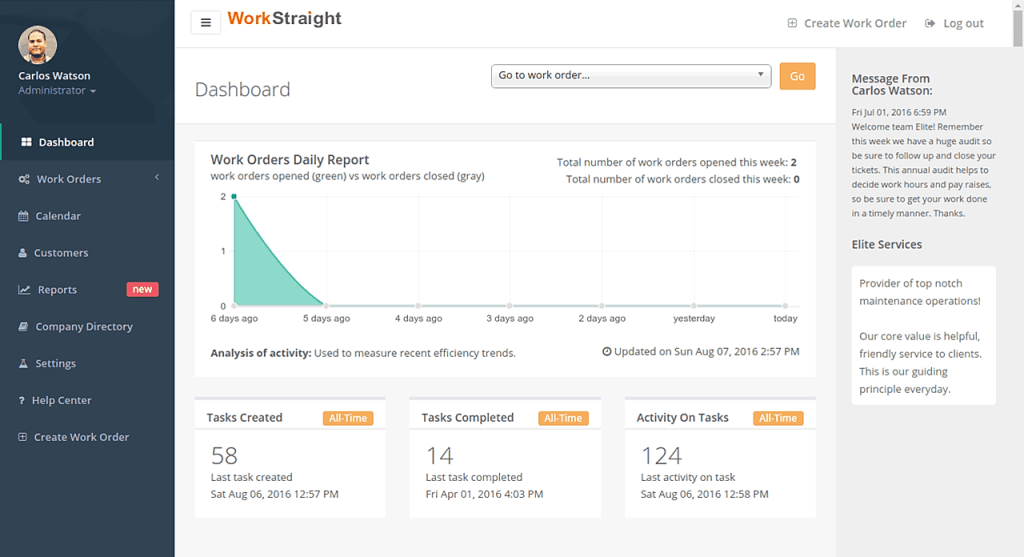Click the Calendar icon in sidebar
The image size is (1024, 557).
(24, 216)
